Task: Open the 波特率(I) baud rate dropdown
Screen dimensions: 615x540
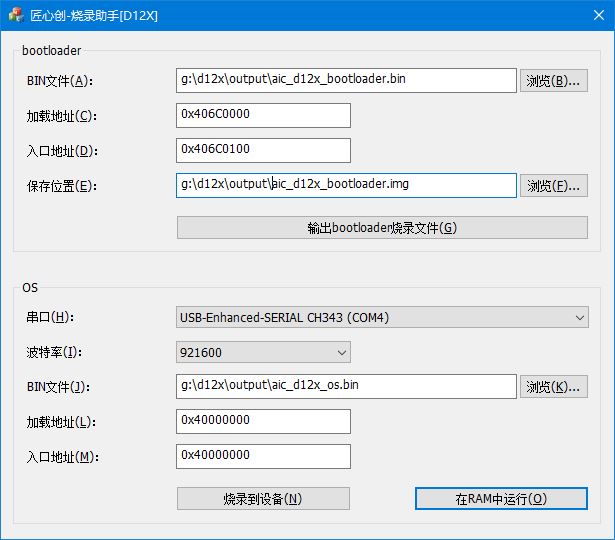Action: pos(263,352)
